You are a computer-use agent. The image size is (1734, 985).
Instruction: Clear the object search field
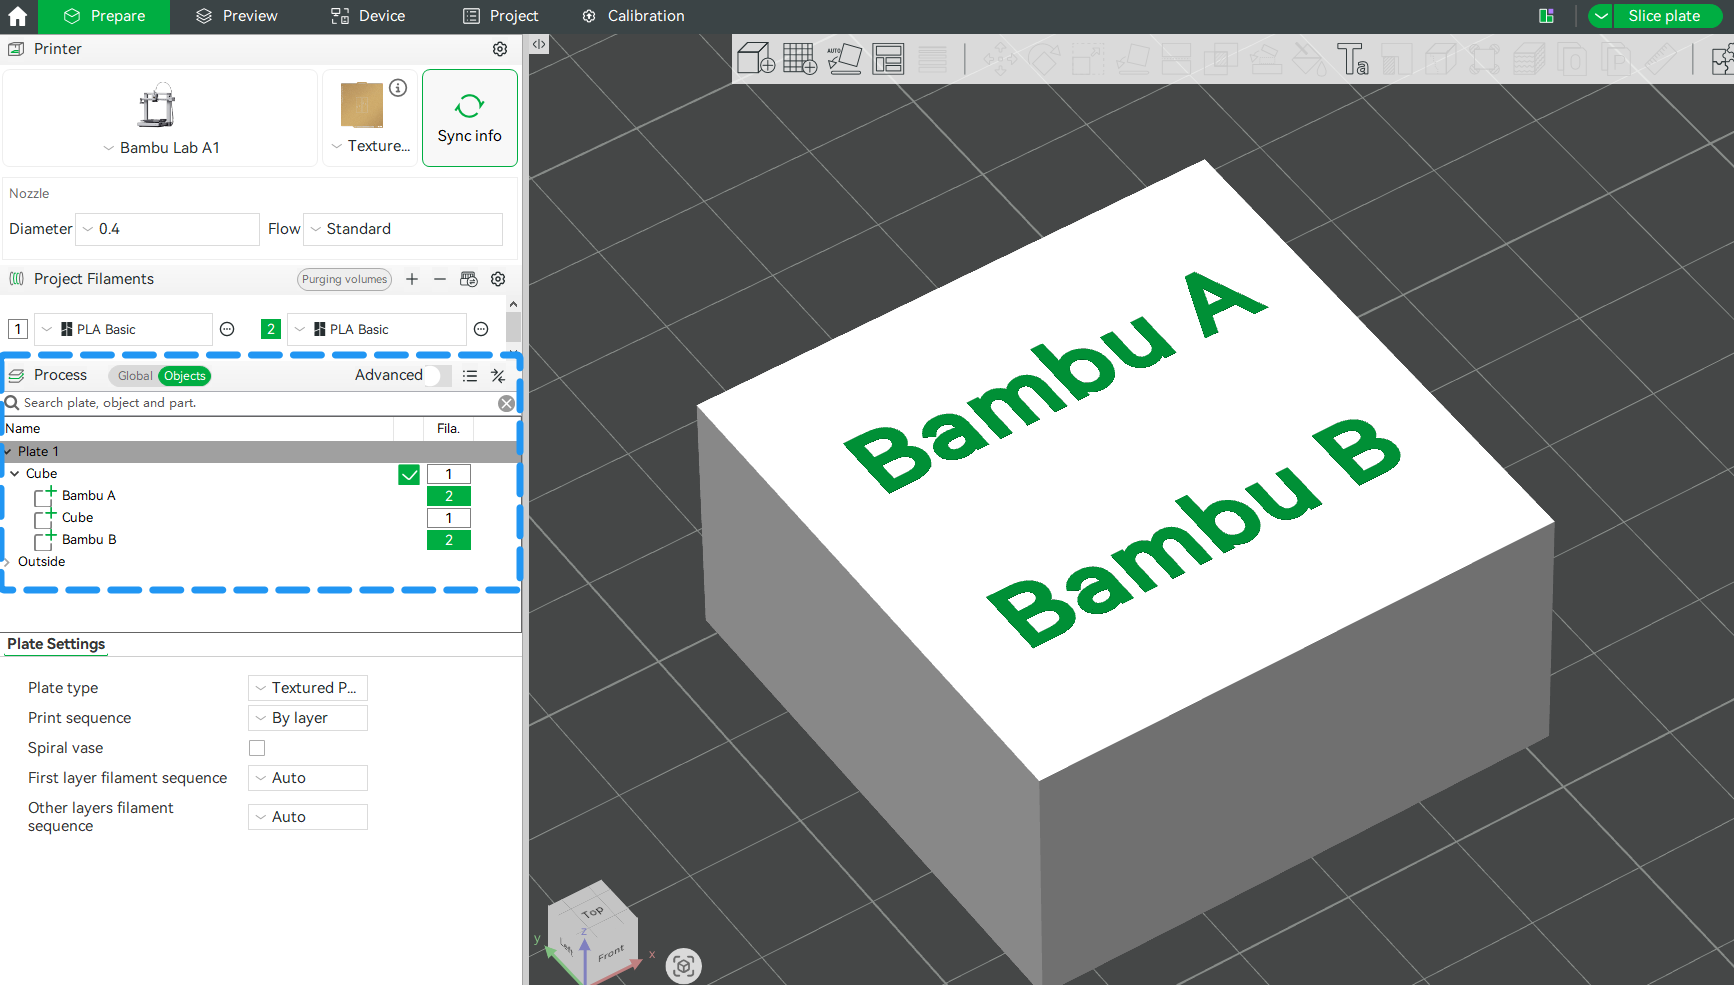pos(507,403)
